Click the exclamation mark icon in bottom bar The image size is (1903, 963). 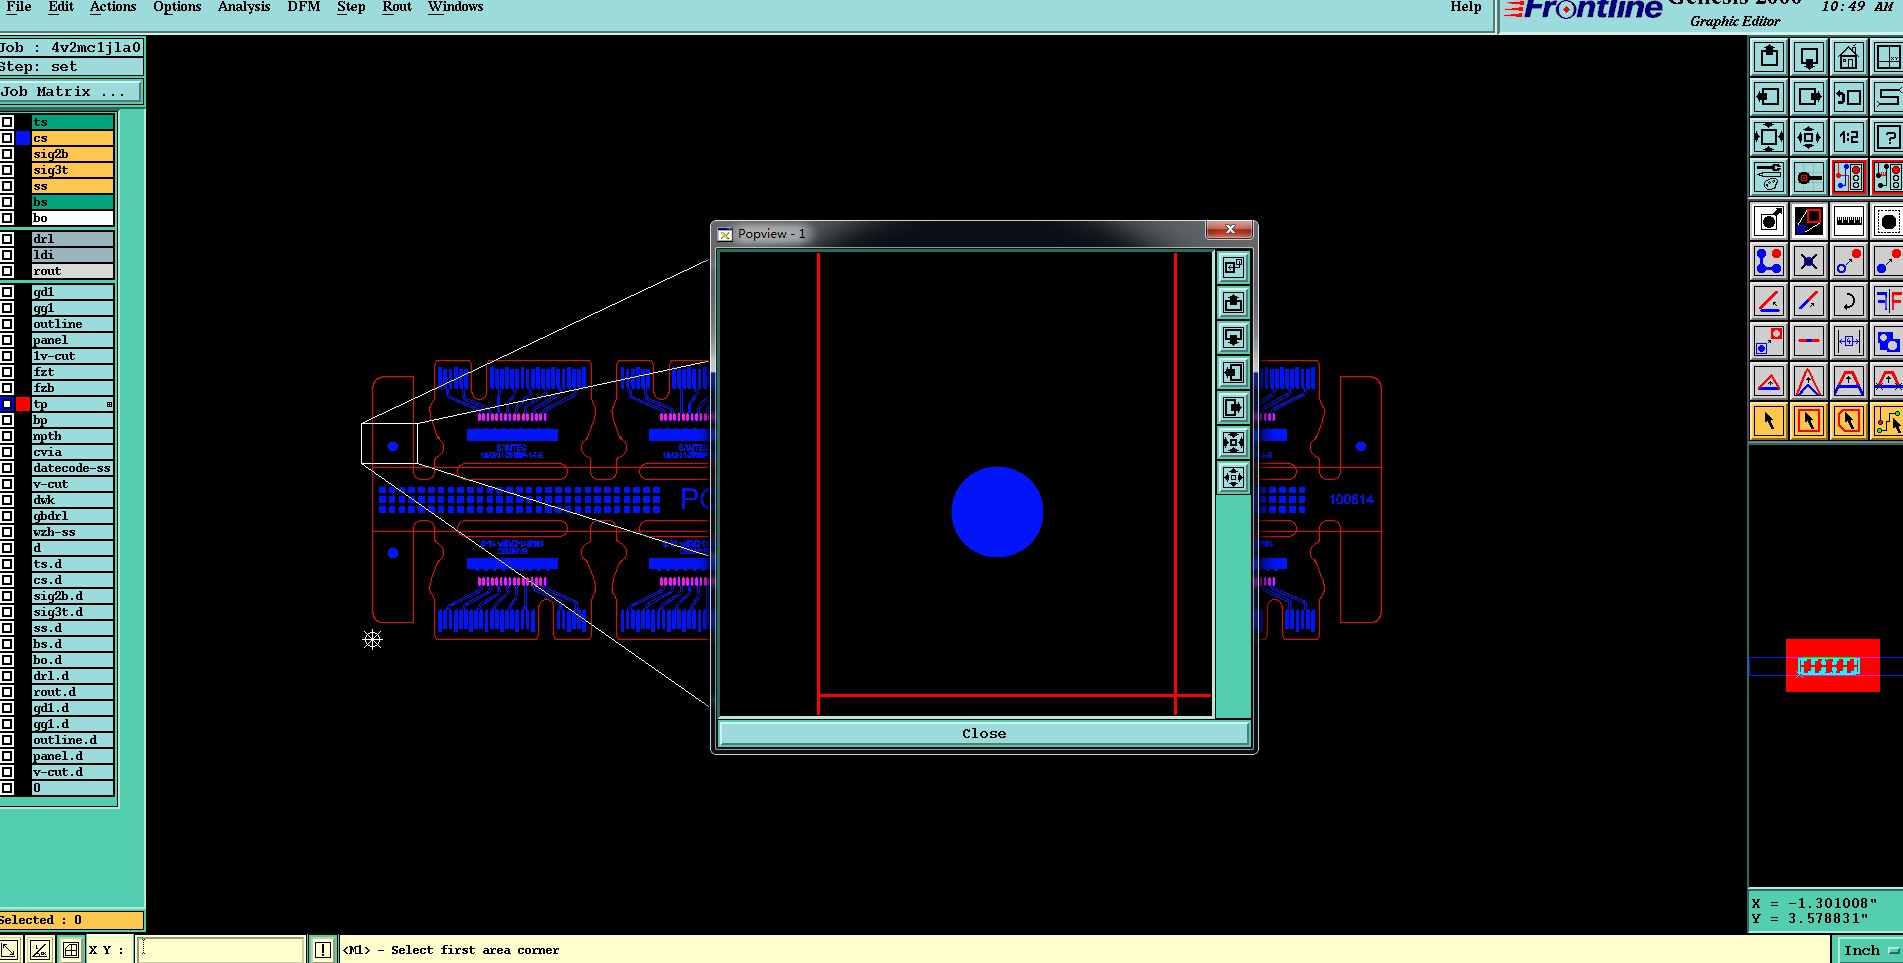point(322,950)
